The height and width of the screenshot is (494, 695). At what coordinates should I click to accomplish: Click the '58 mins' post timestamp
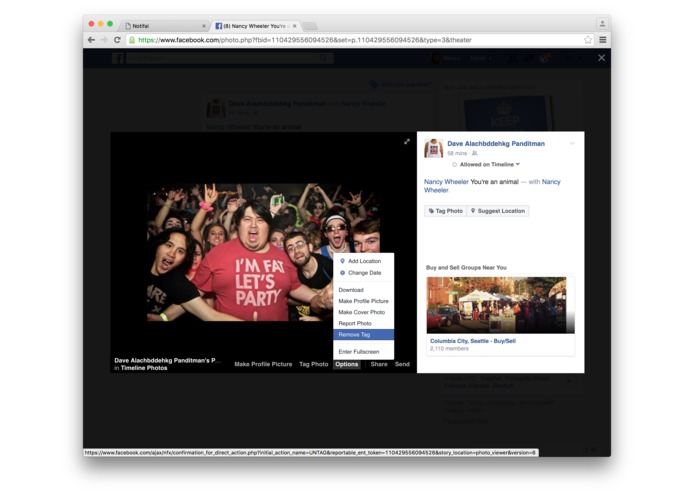point(457,153)
